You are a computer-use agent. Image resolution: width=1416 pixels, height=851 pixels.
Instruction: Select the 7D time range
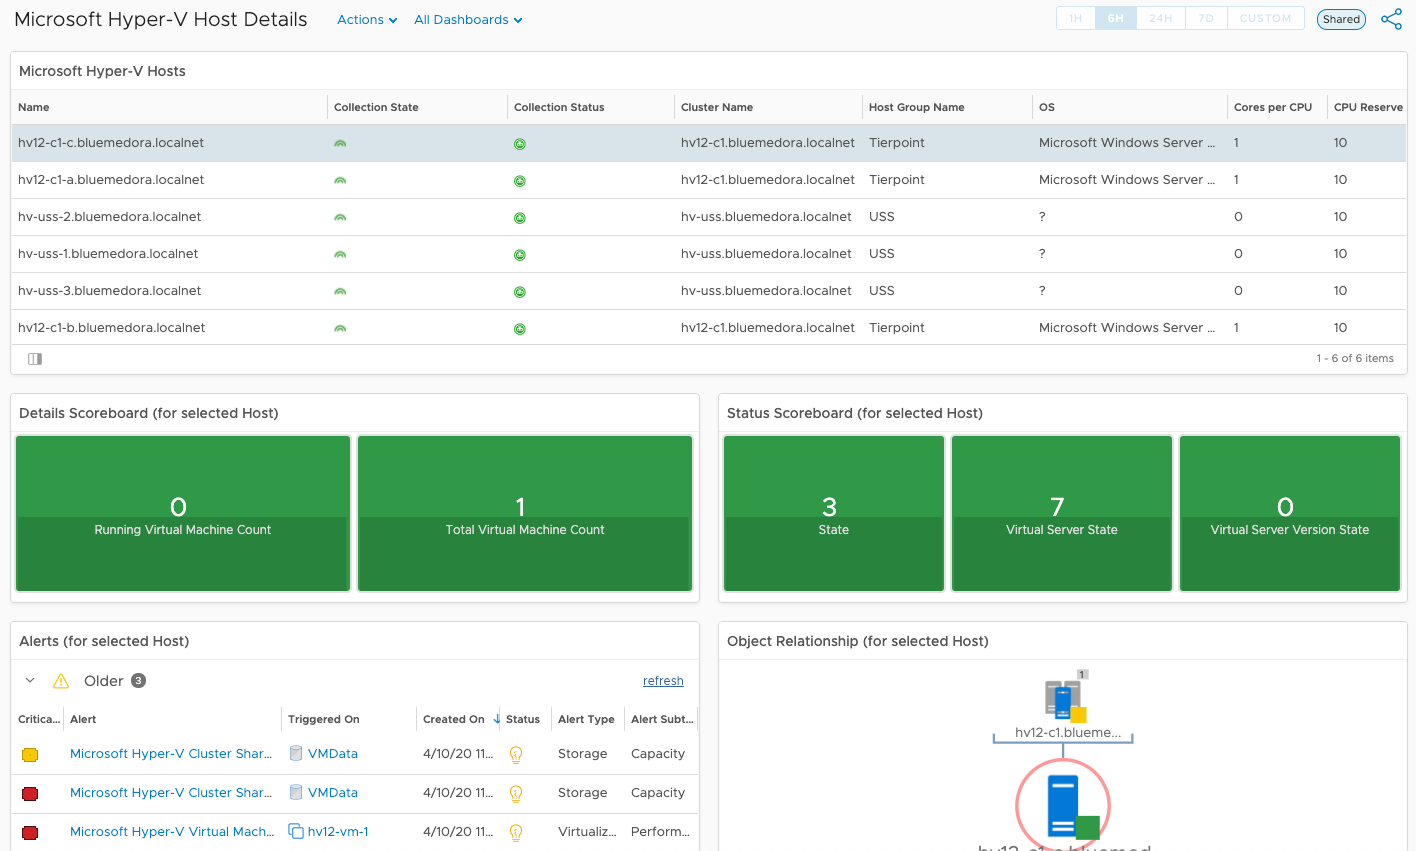click(1206, 18)
